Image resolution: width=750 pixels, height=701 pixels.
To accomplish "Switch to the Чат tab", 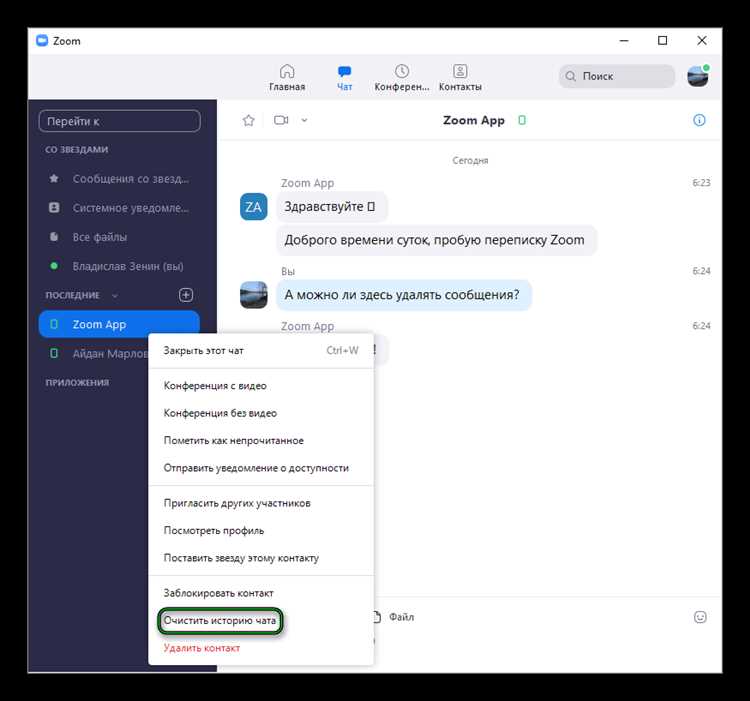I will click(344, 77).
